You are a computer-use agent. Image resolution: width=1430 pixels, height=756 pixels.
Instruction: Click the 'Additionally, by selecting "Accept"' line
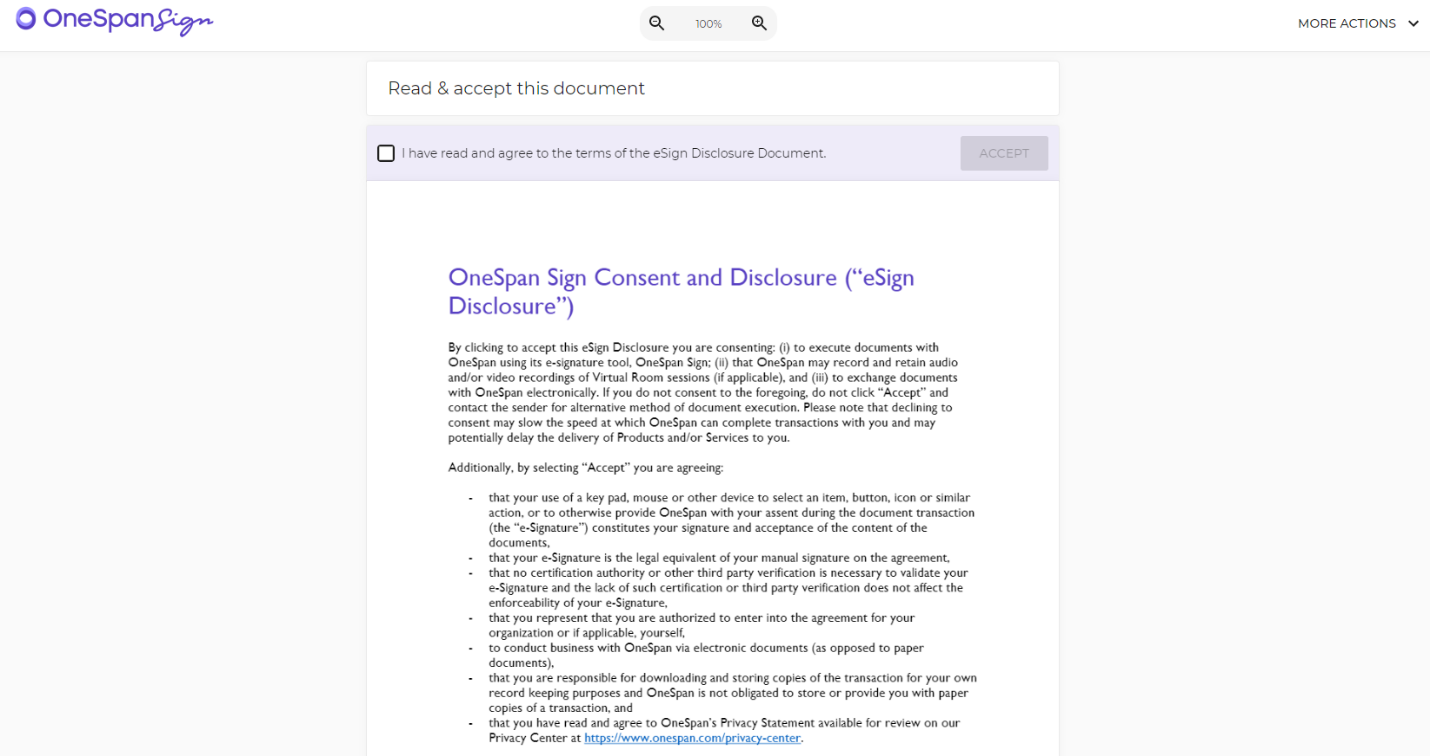(x=585, y=467)
